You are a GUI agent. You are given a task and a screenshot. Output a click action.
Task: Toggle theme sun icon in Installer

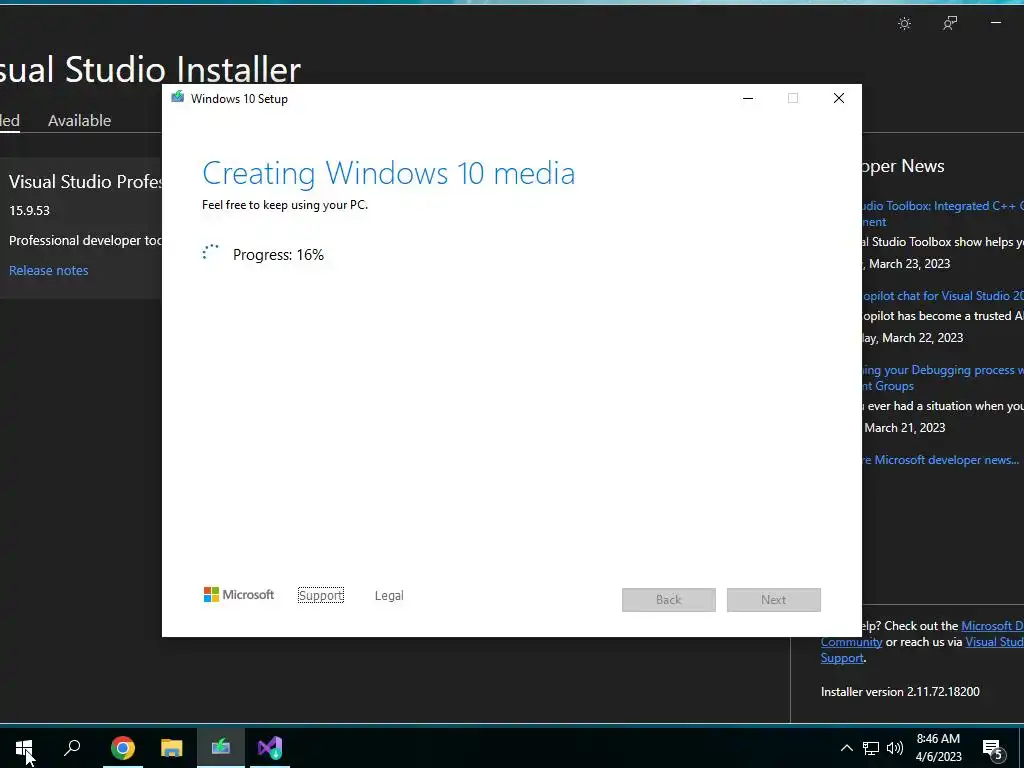[904, 24]
